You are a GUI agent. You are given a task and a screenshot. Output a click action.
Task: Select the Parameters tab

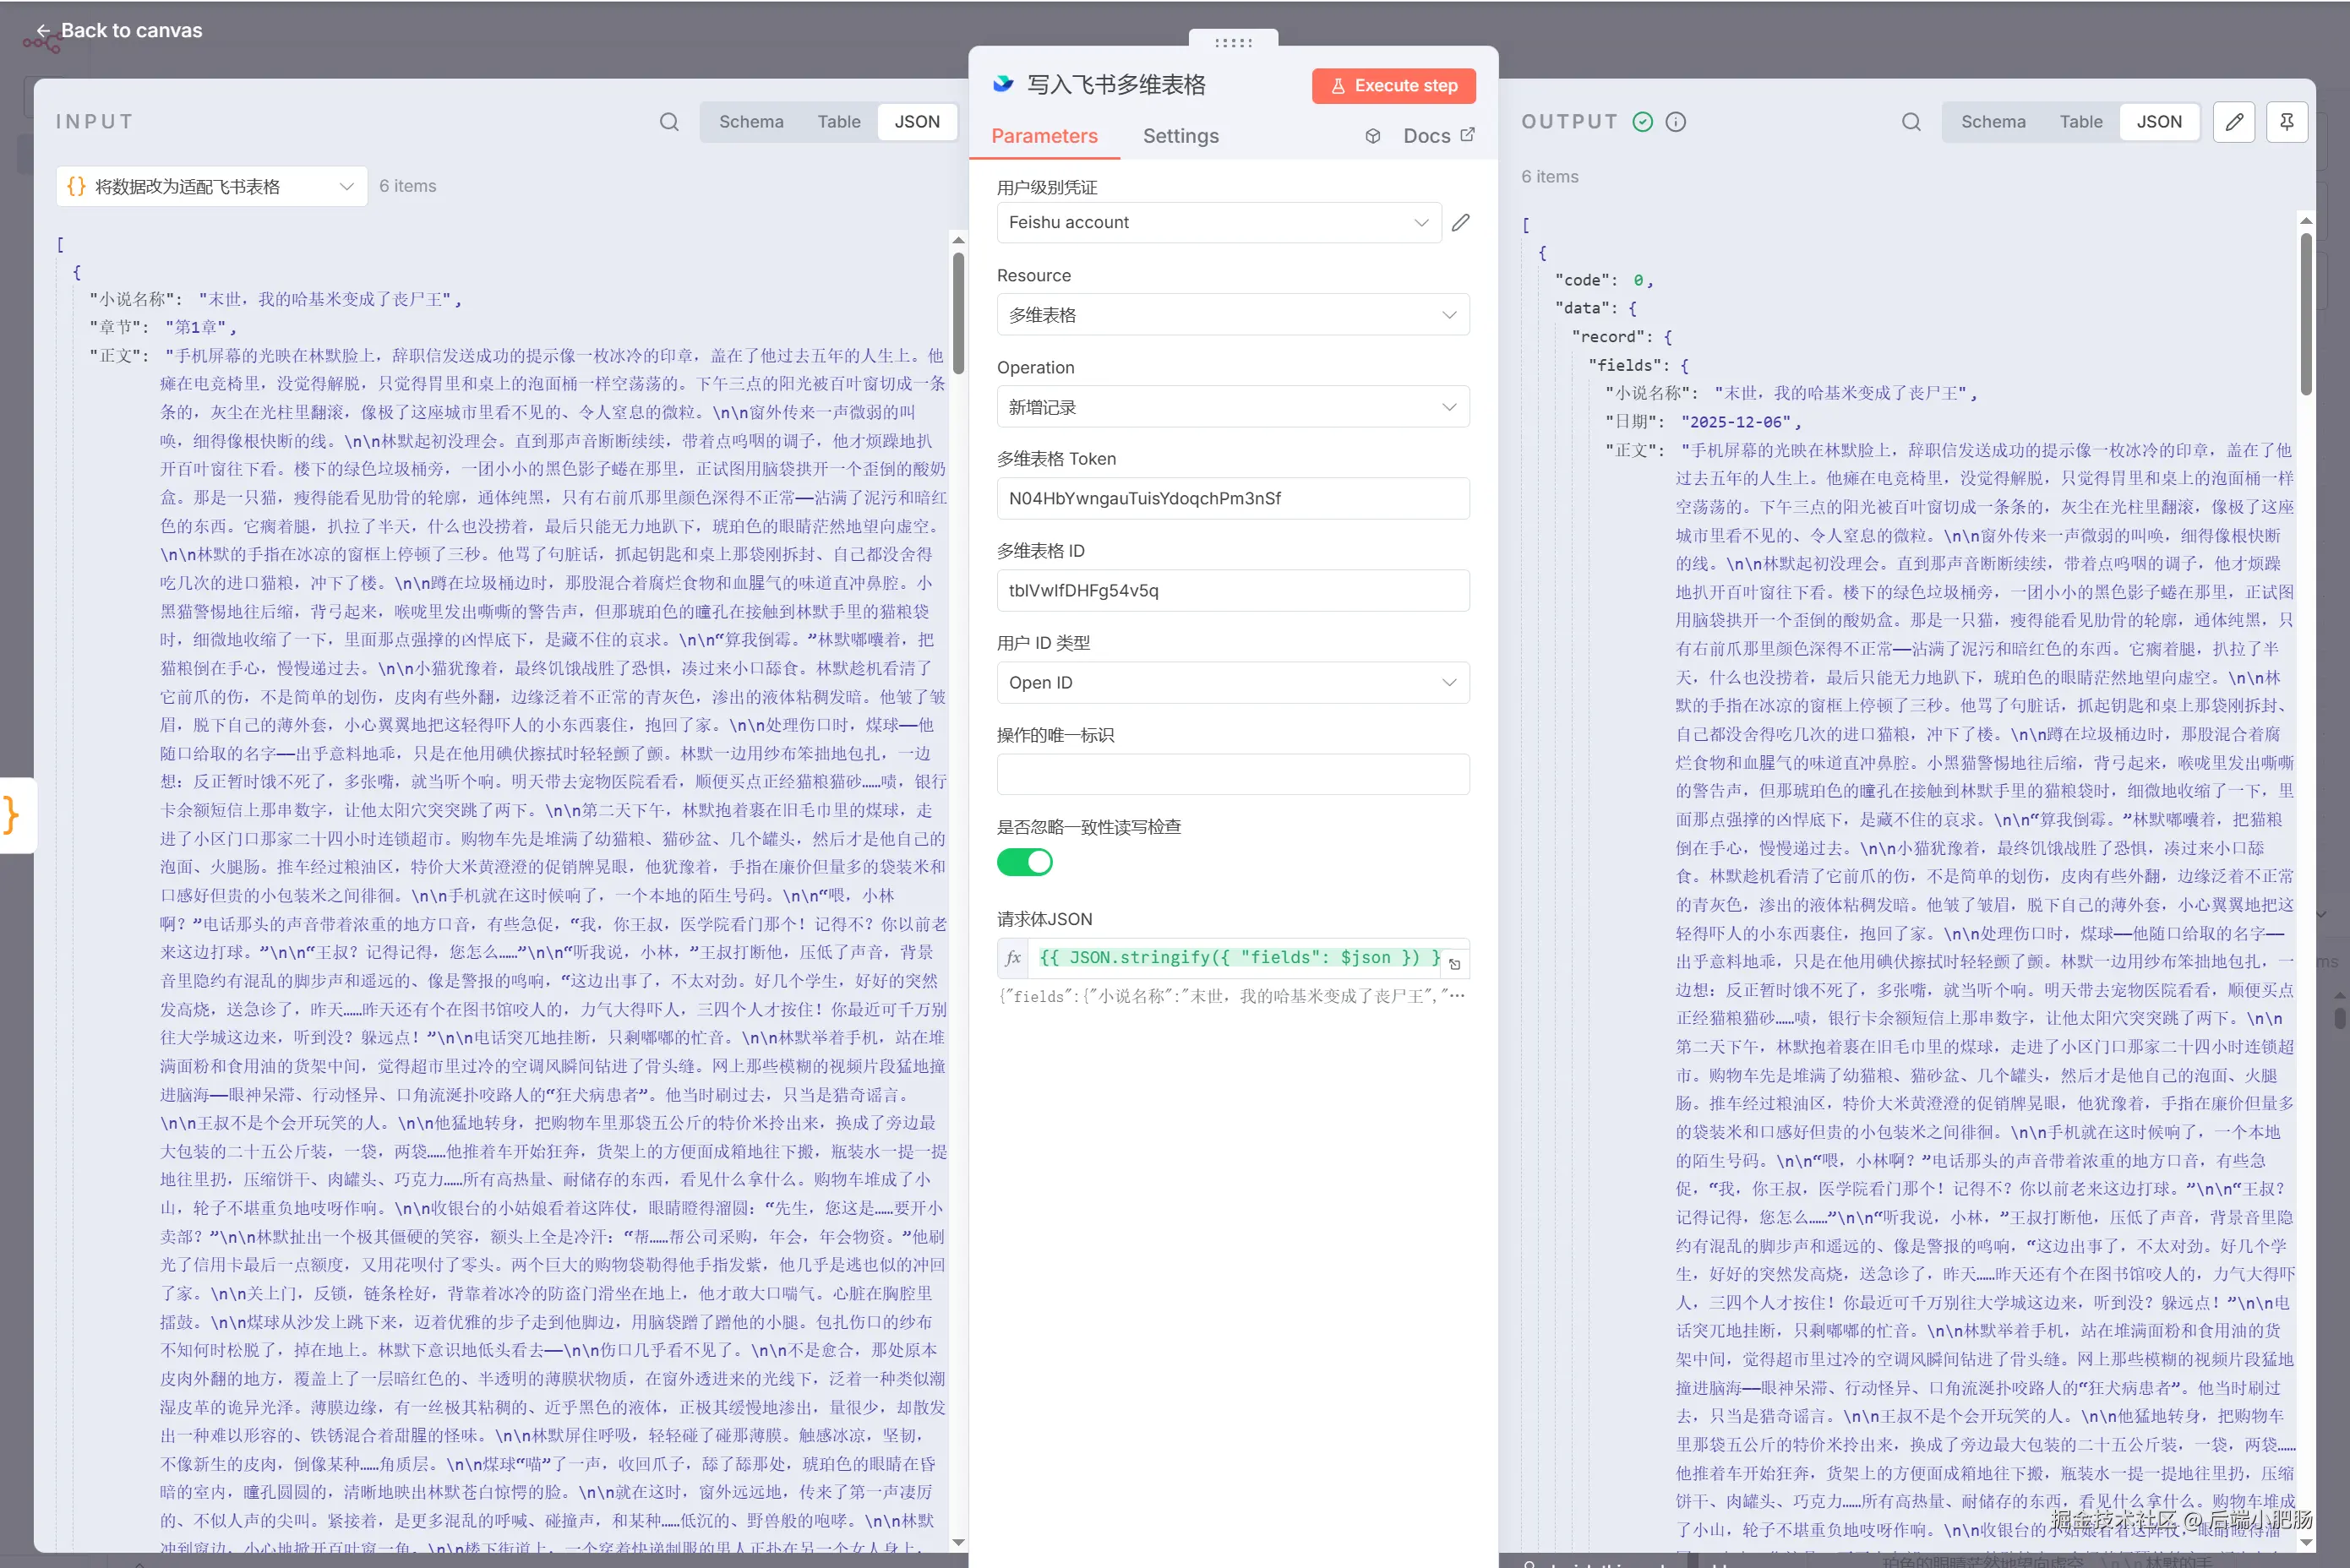click(x=1044, y=136)
